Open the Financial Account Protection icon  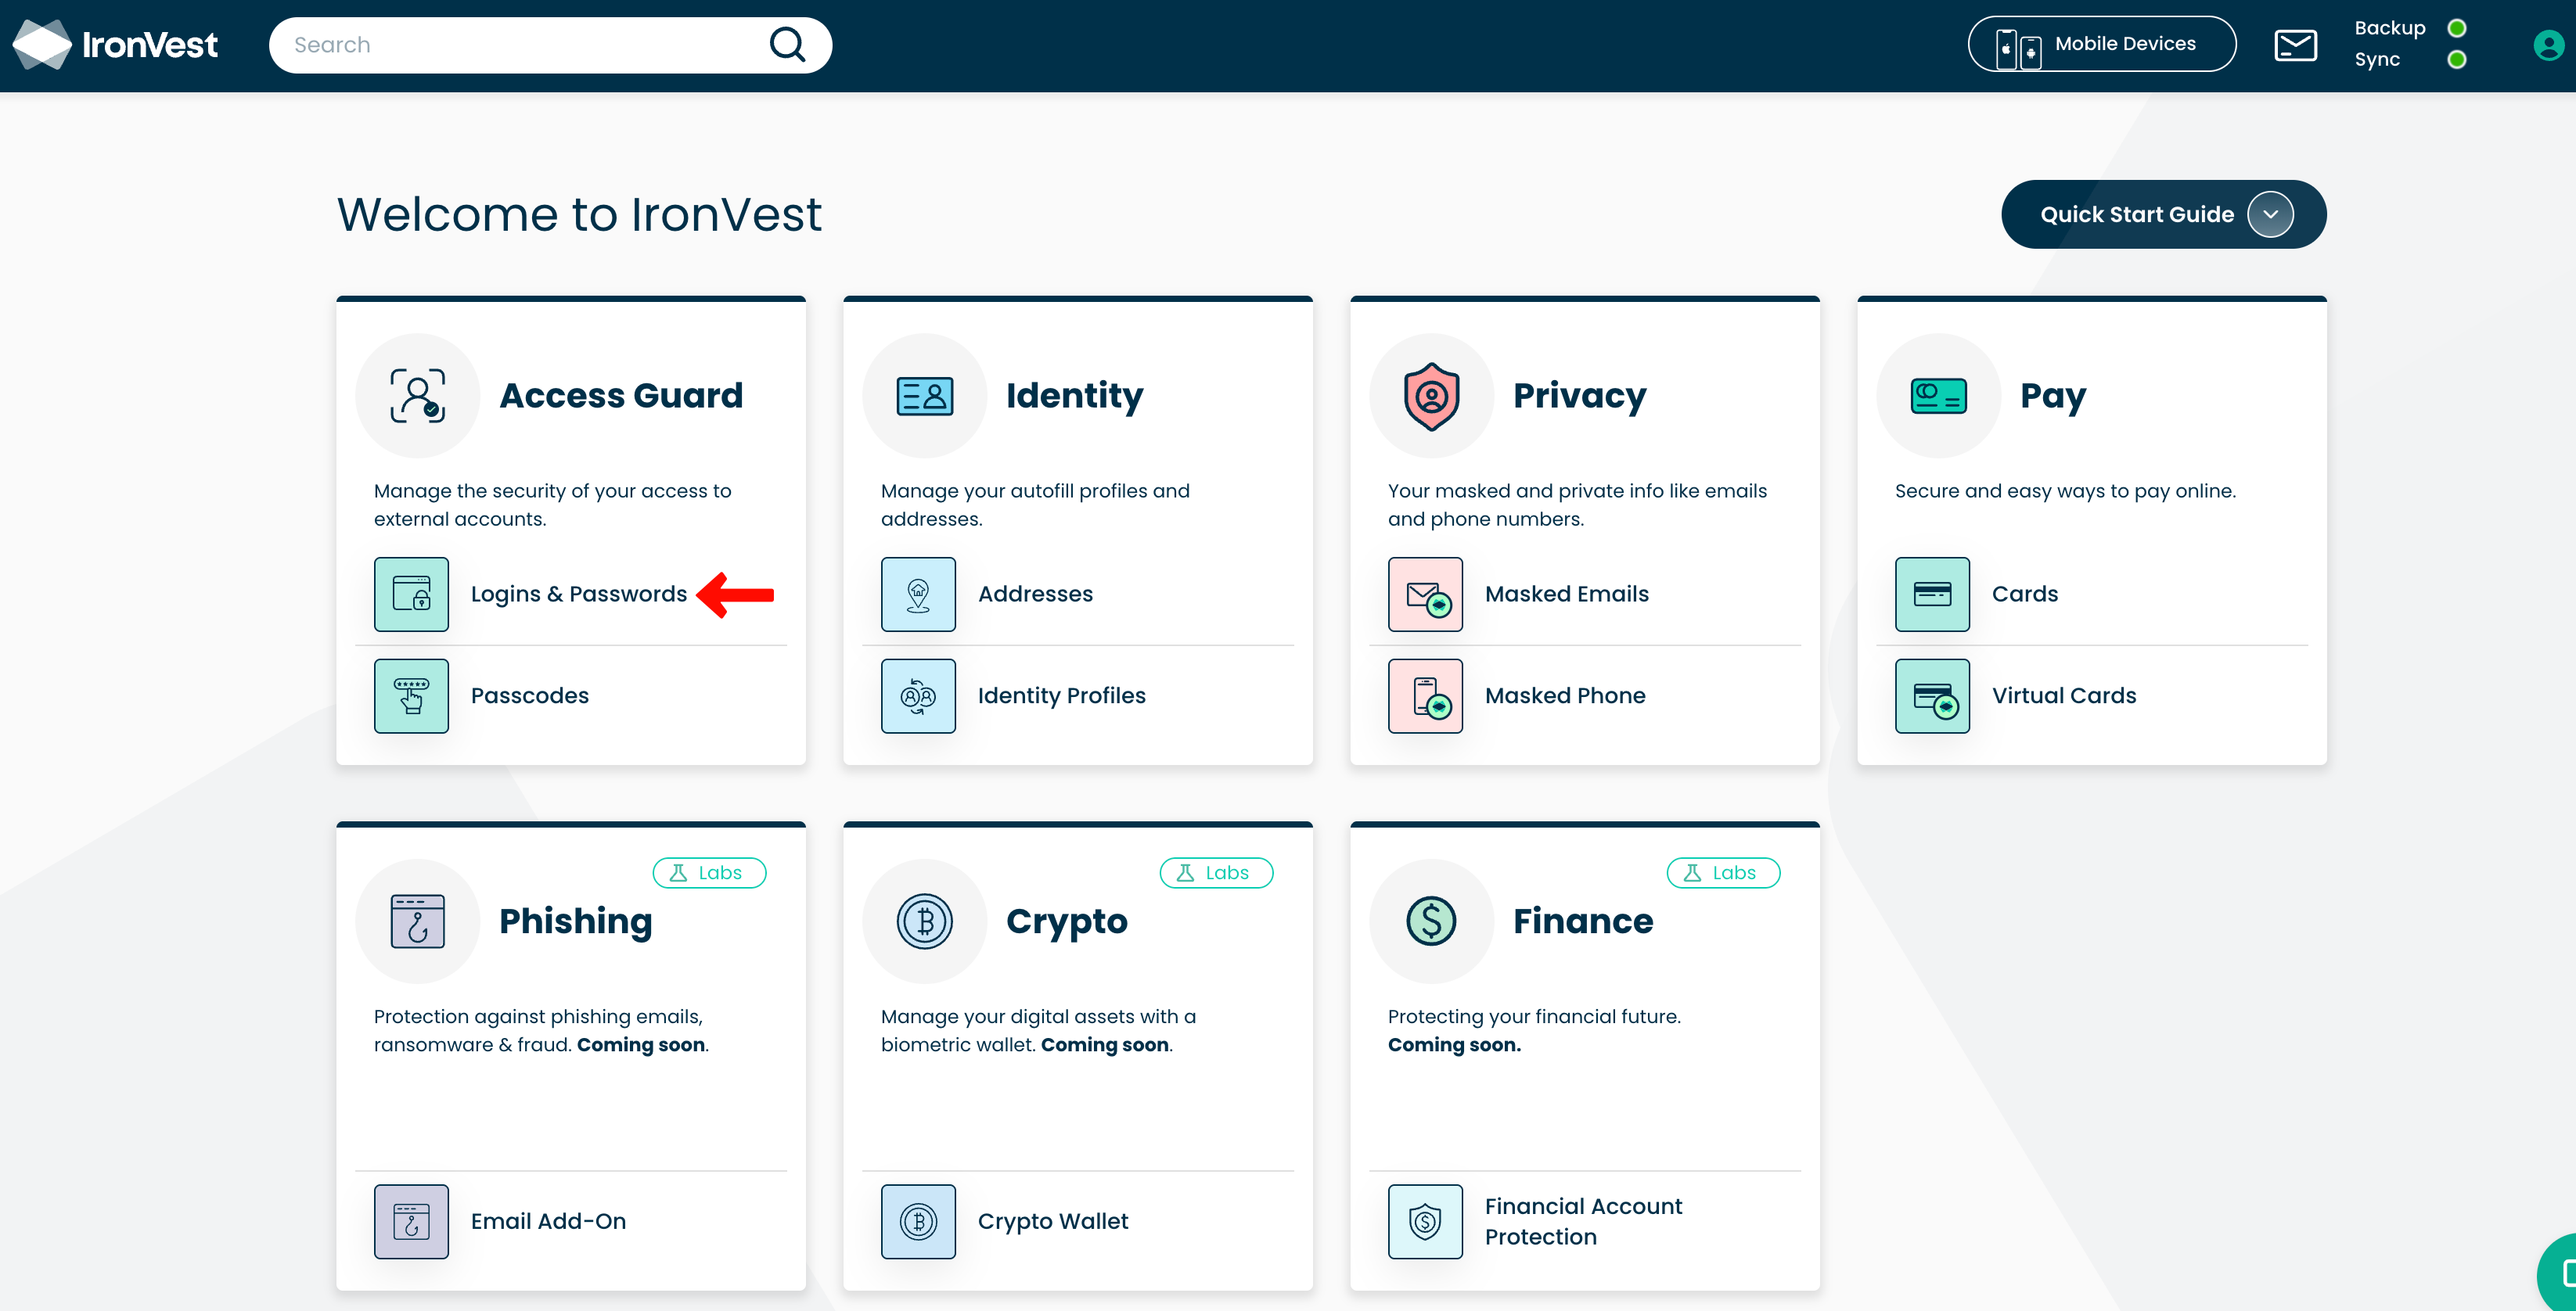pyautogui.click(x=1425, y=1221)
